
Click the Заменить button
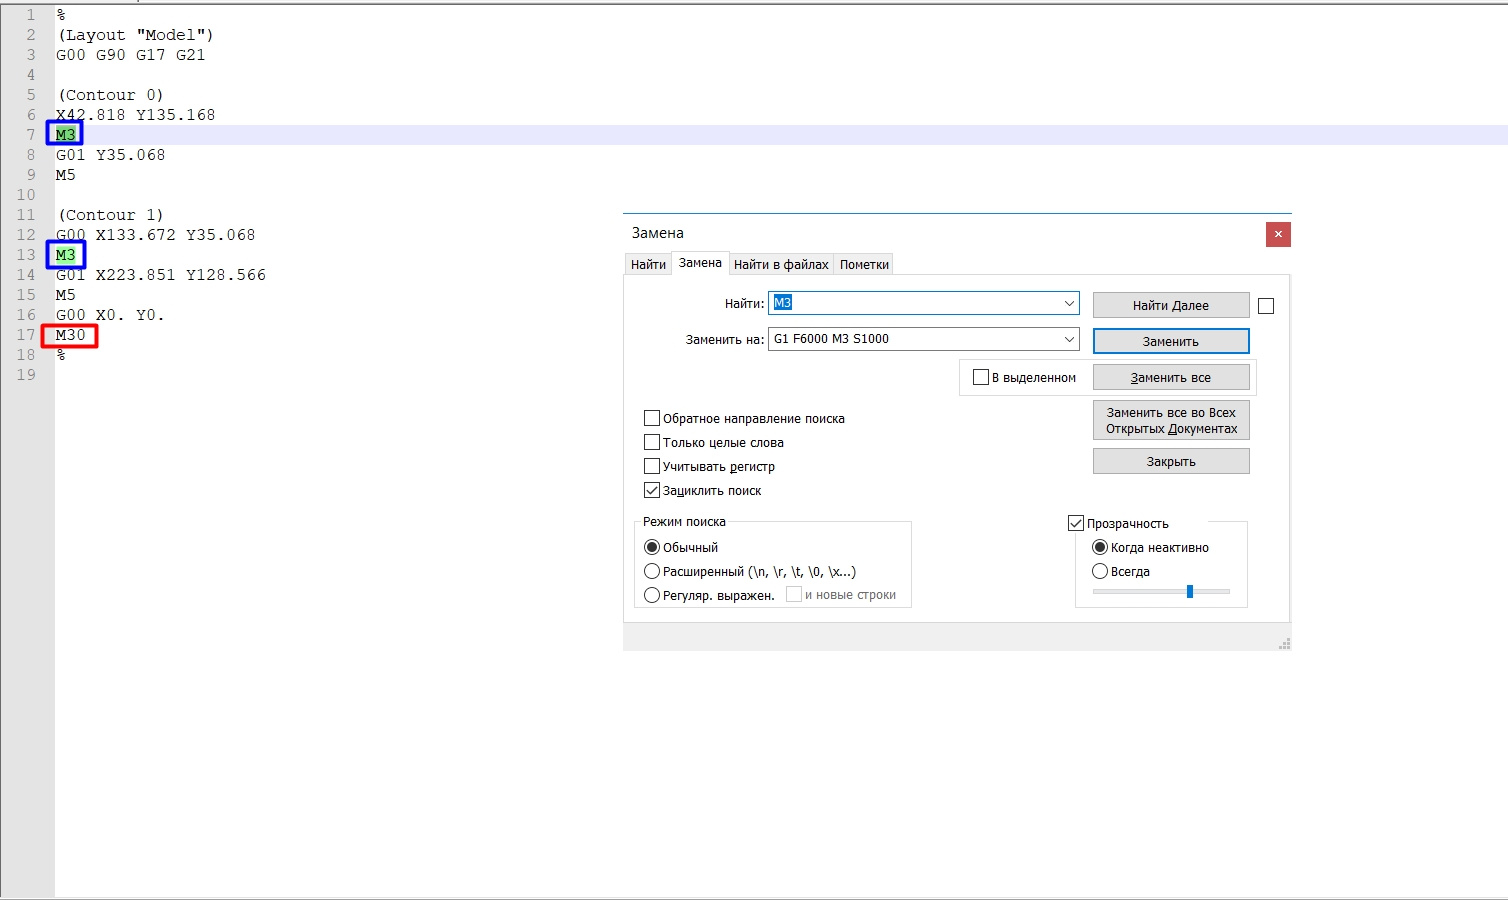1171,341
